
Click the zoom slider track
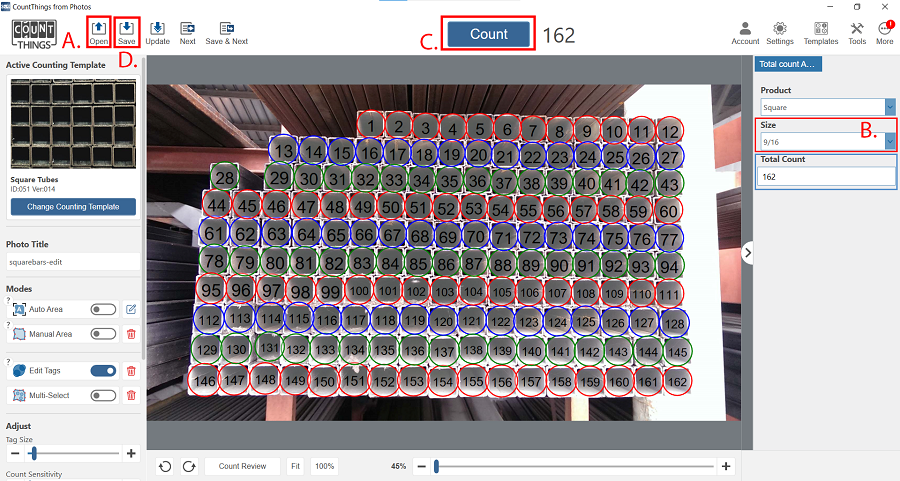(x=575, y=466)
